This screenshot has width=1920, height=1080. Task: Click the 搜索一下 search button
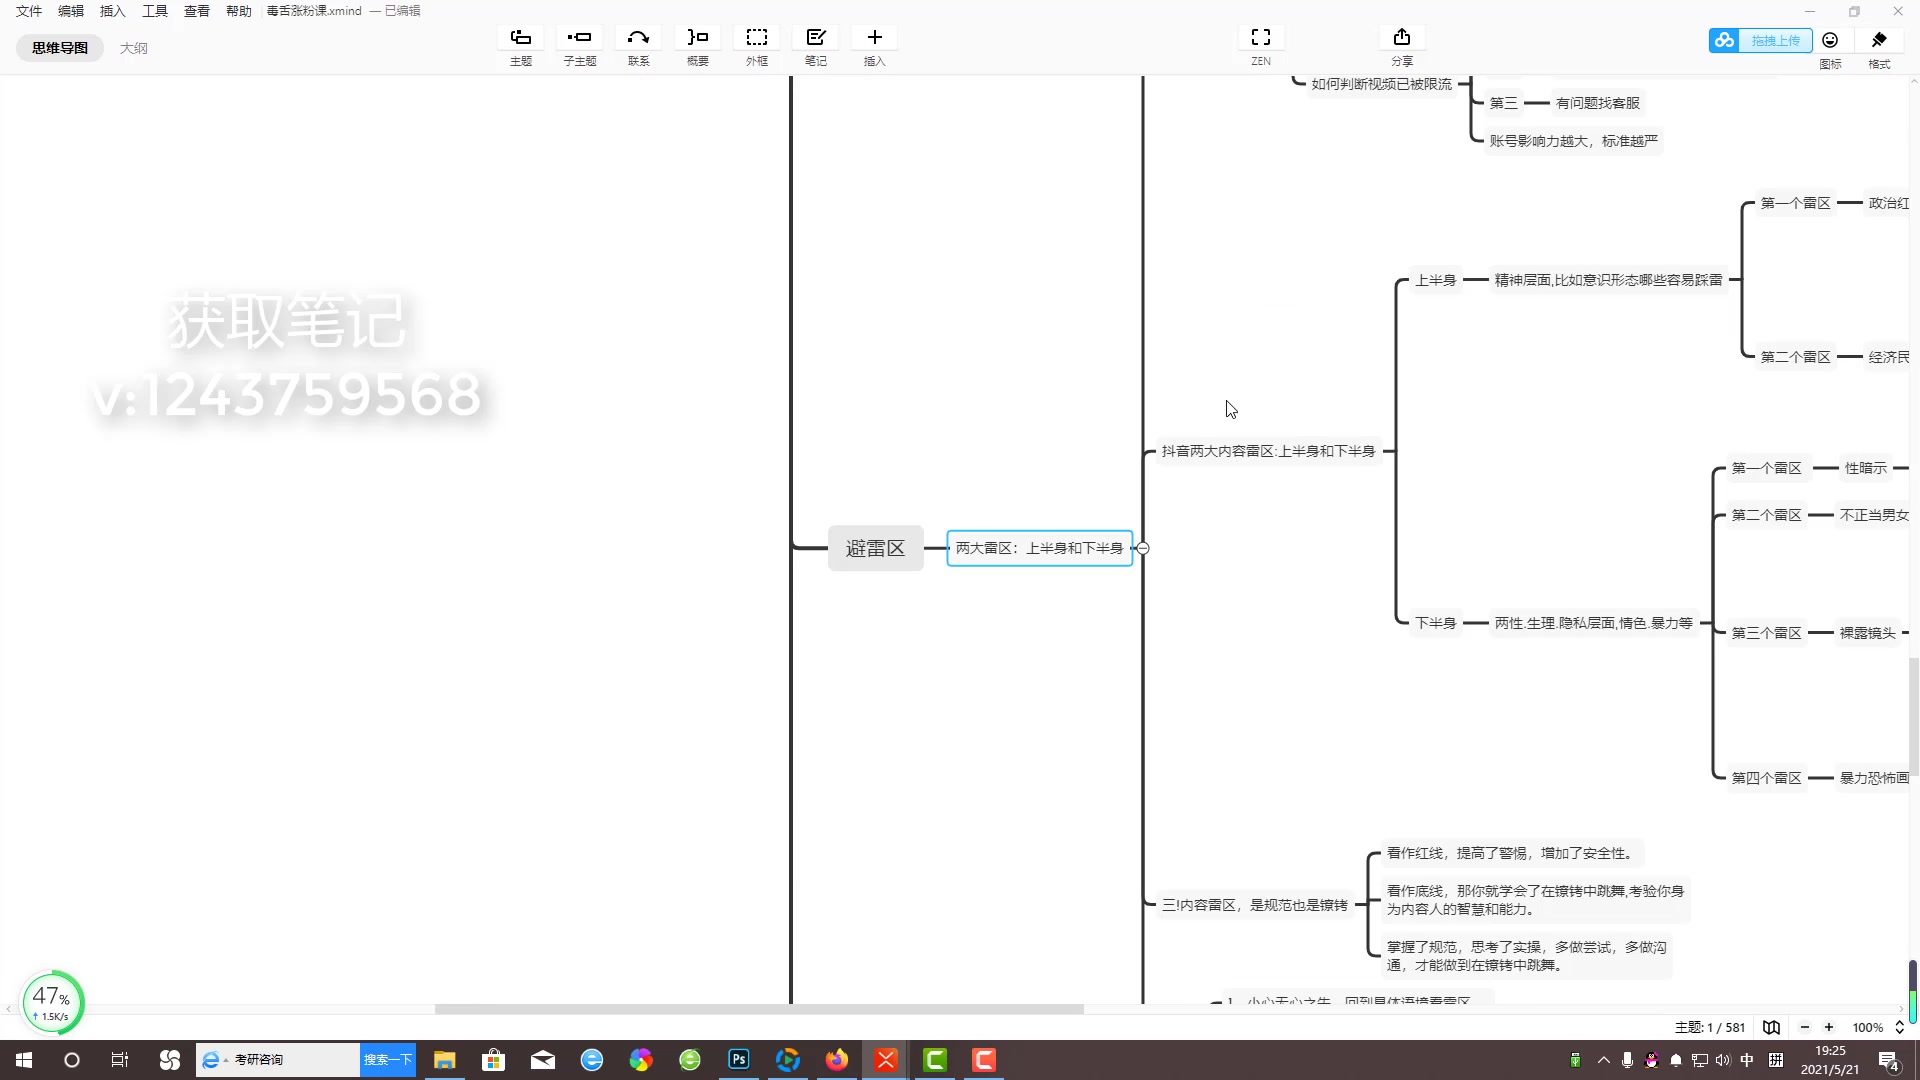click(388, 1060)
